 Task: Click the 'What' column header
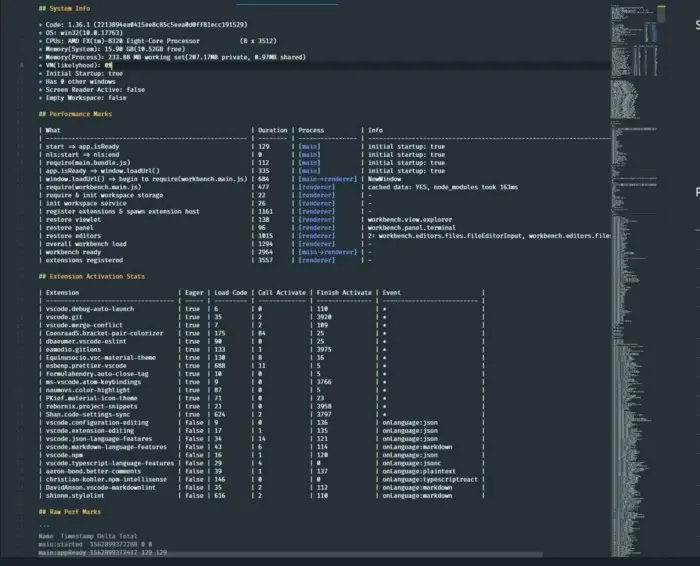point(53,130)
